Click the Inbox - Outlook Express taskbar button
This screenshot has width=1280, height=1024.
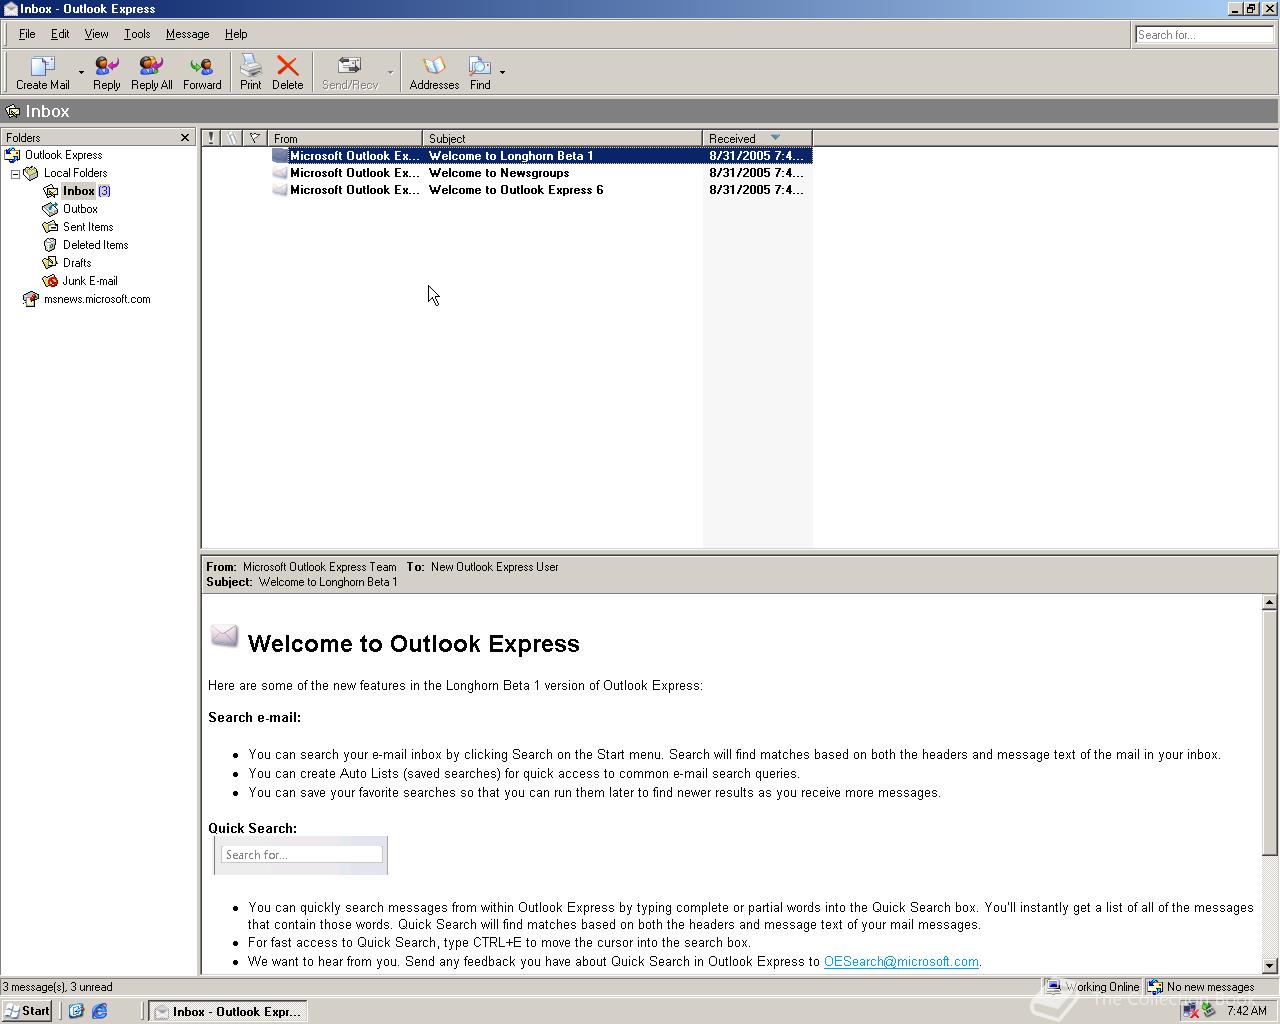tap(228, 1011)
